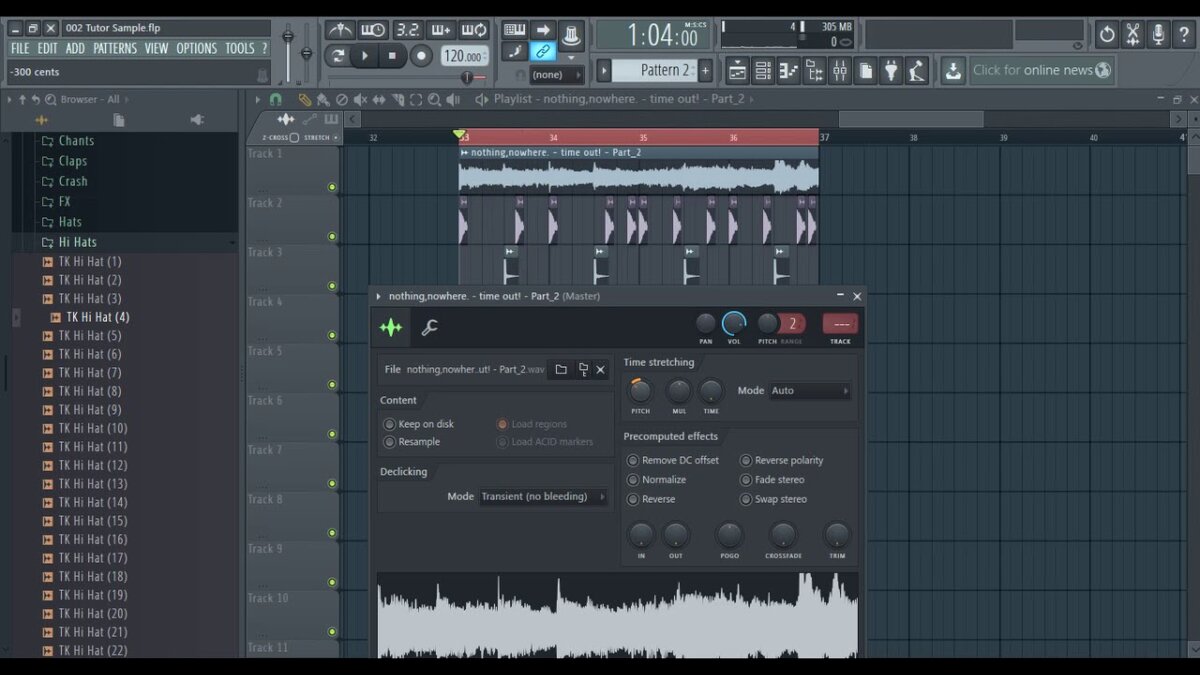Adjust the sampler VOL knob
Viewport: 1200px width, 675px height.
coord(734,323)
